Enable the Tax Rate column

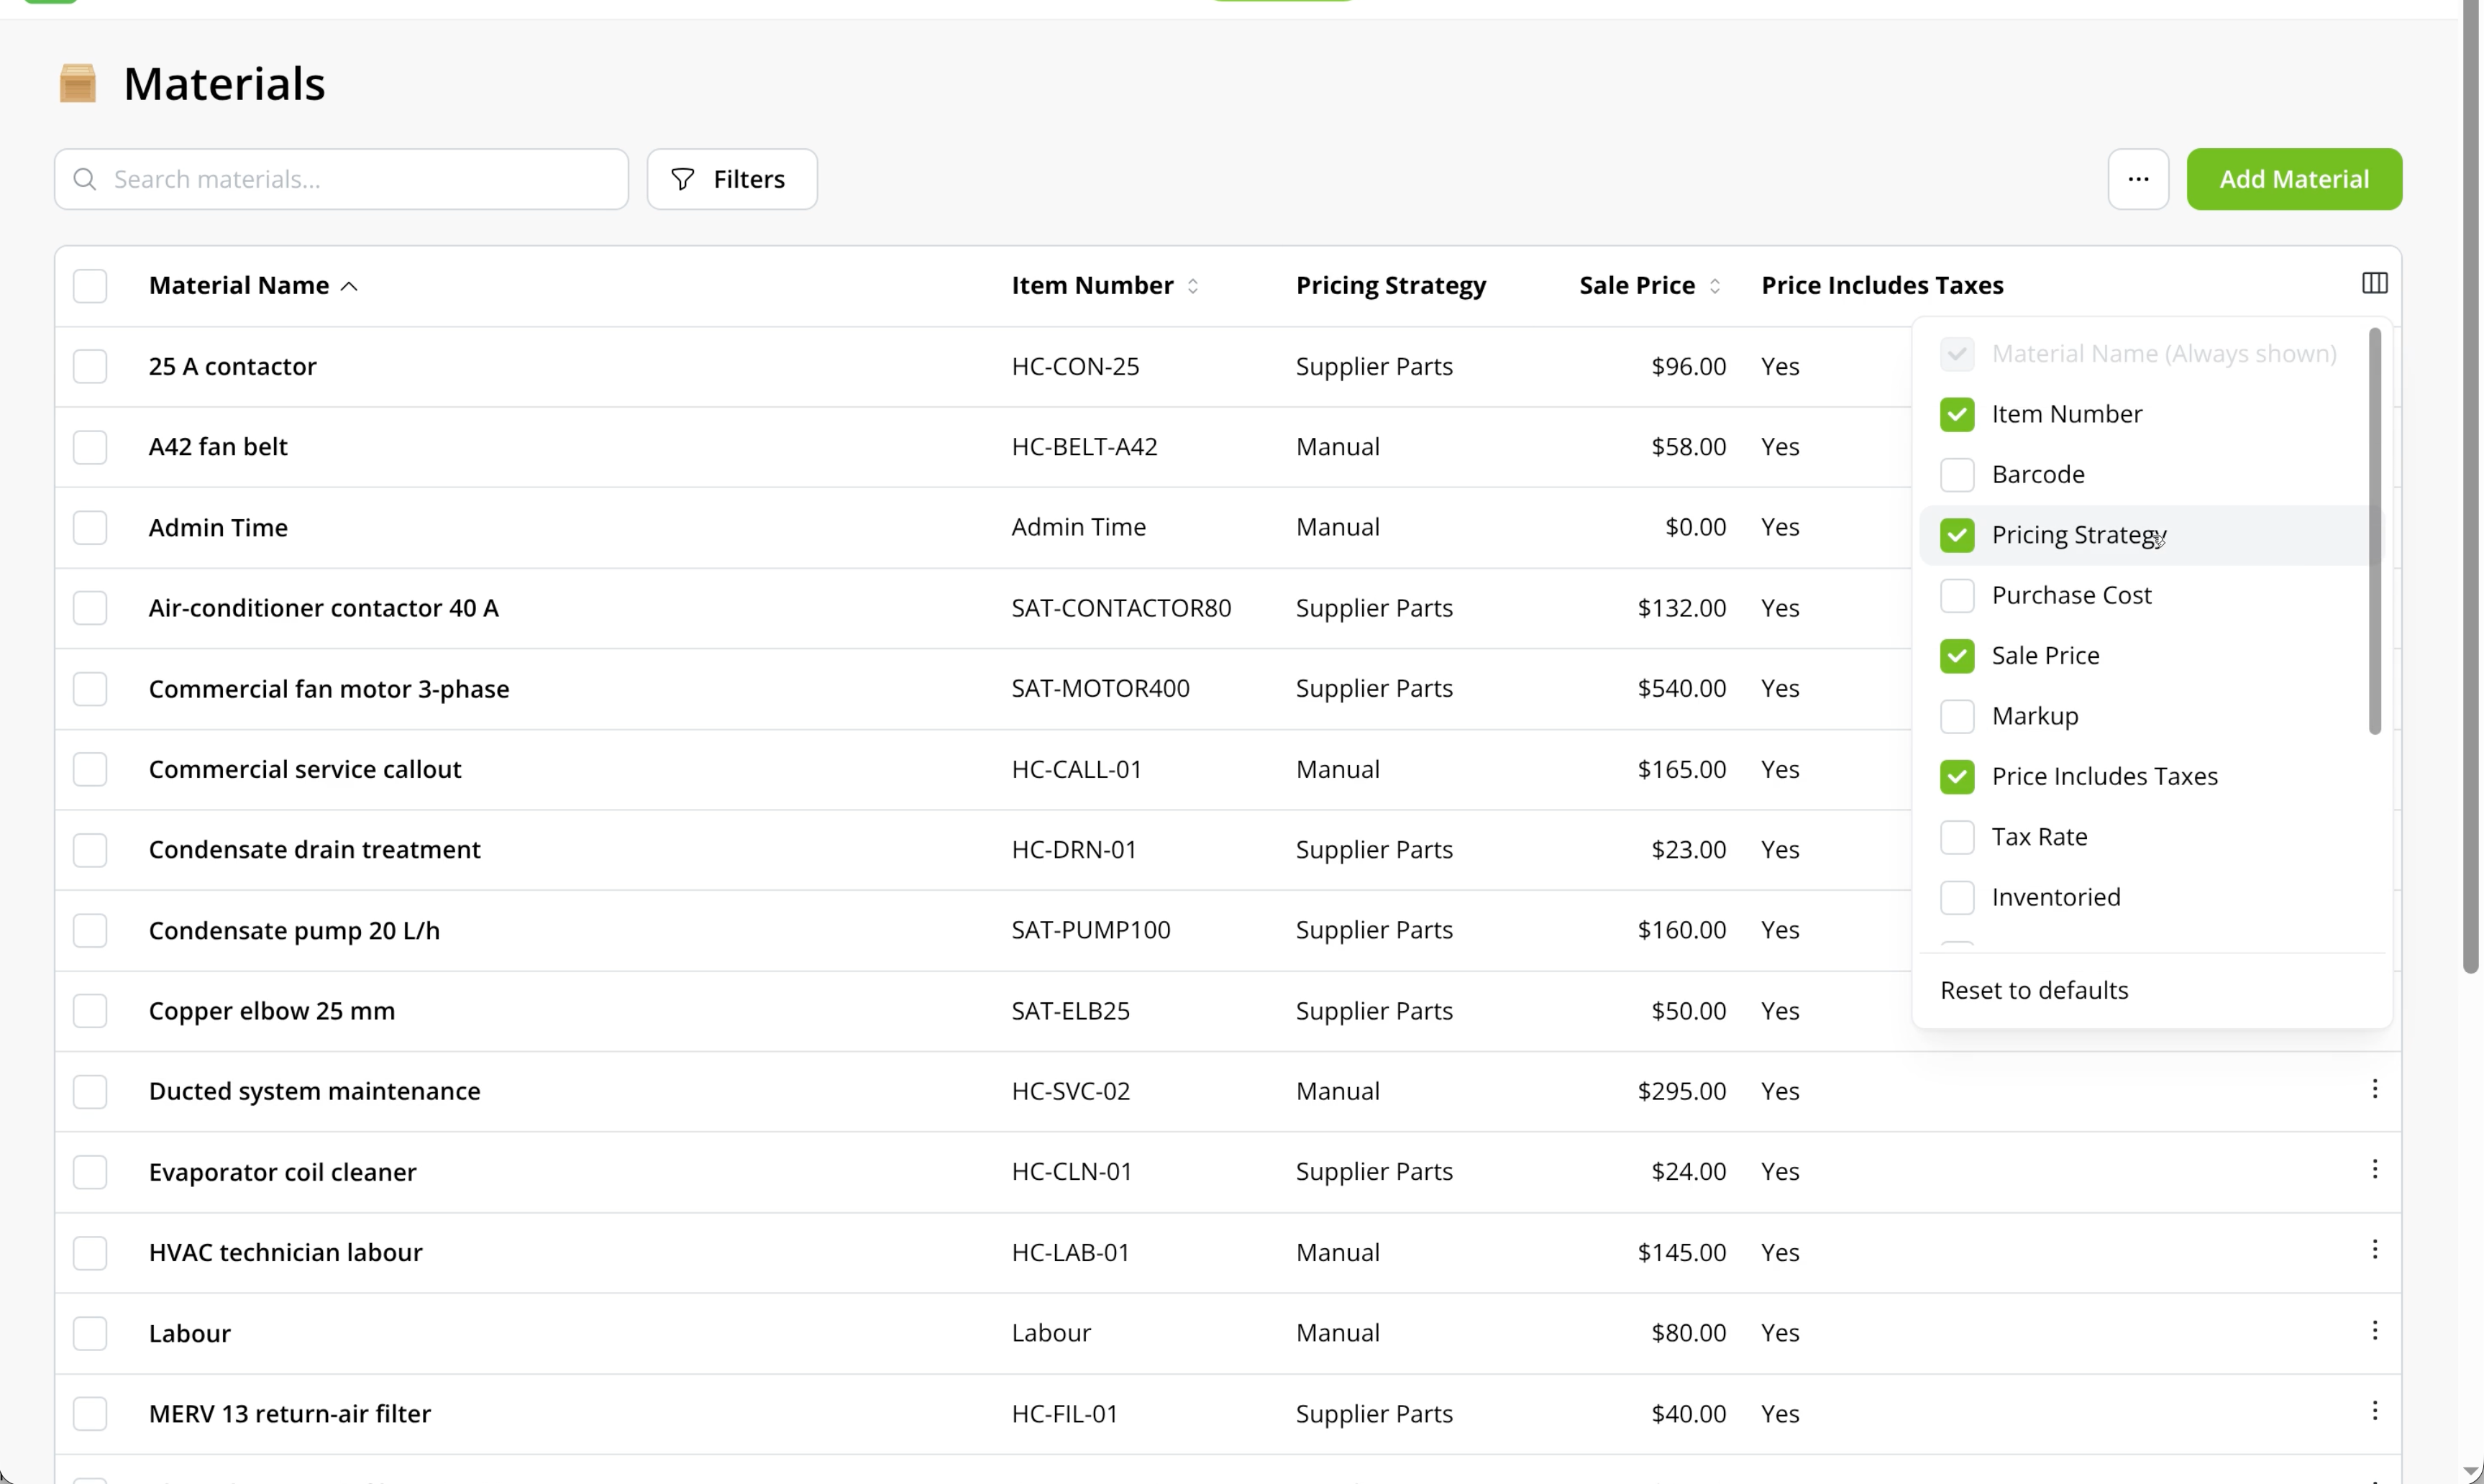[x=1957, y=837]
